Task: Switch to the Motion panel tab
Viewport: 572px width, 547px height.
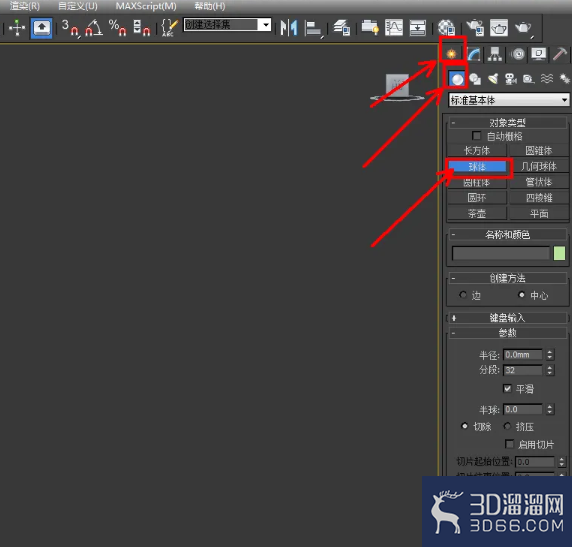Action: tap(518, 54)
